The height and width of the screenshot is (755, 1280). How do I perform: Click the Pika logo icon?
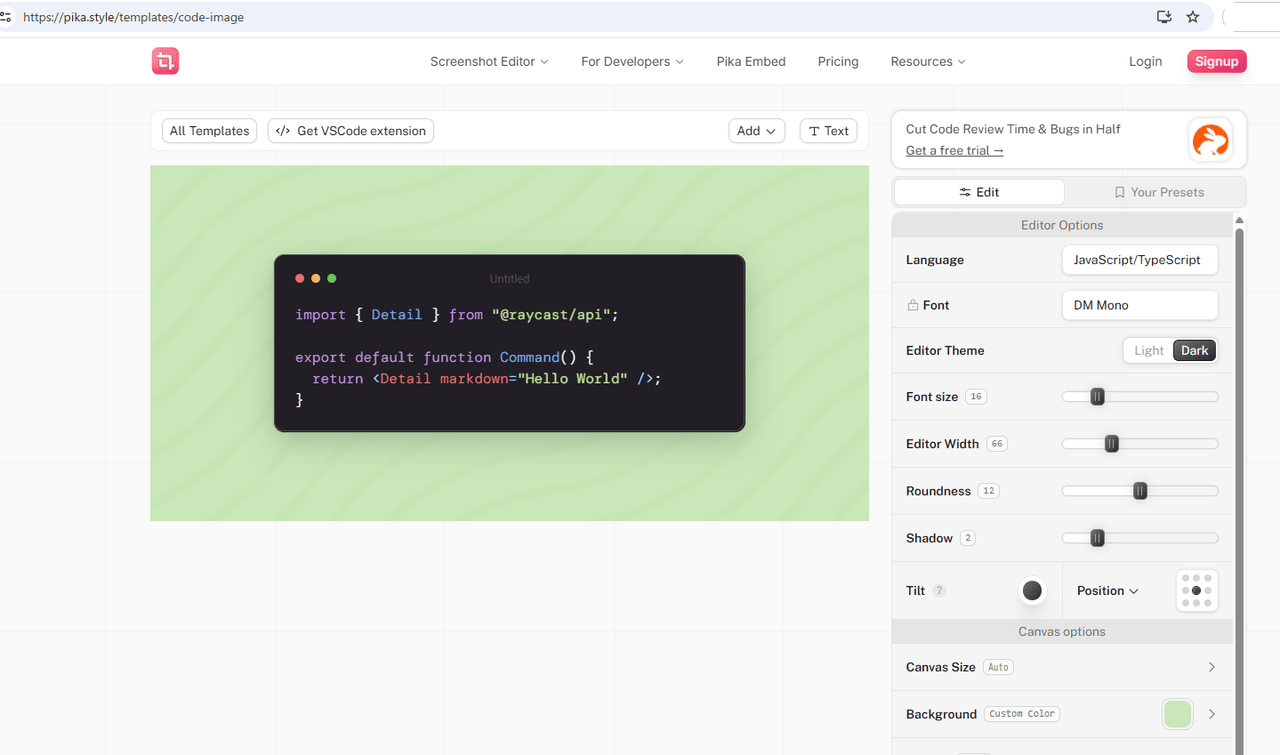[x=165, y=61]
